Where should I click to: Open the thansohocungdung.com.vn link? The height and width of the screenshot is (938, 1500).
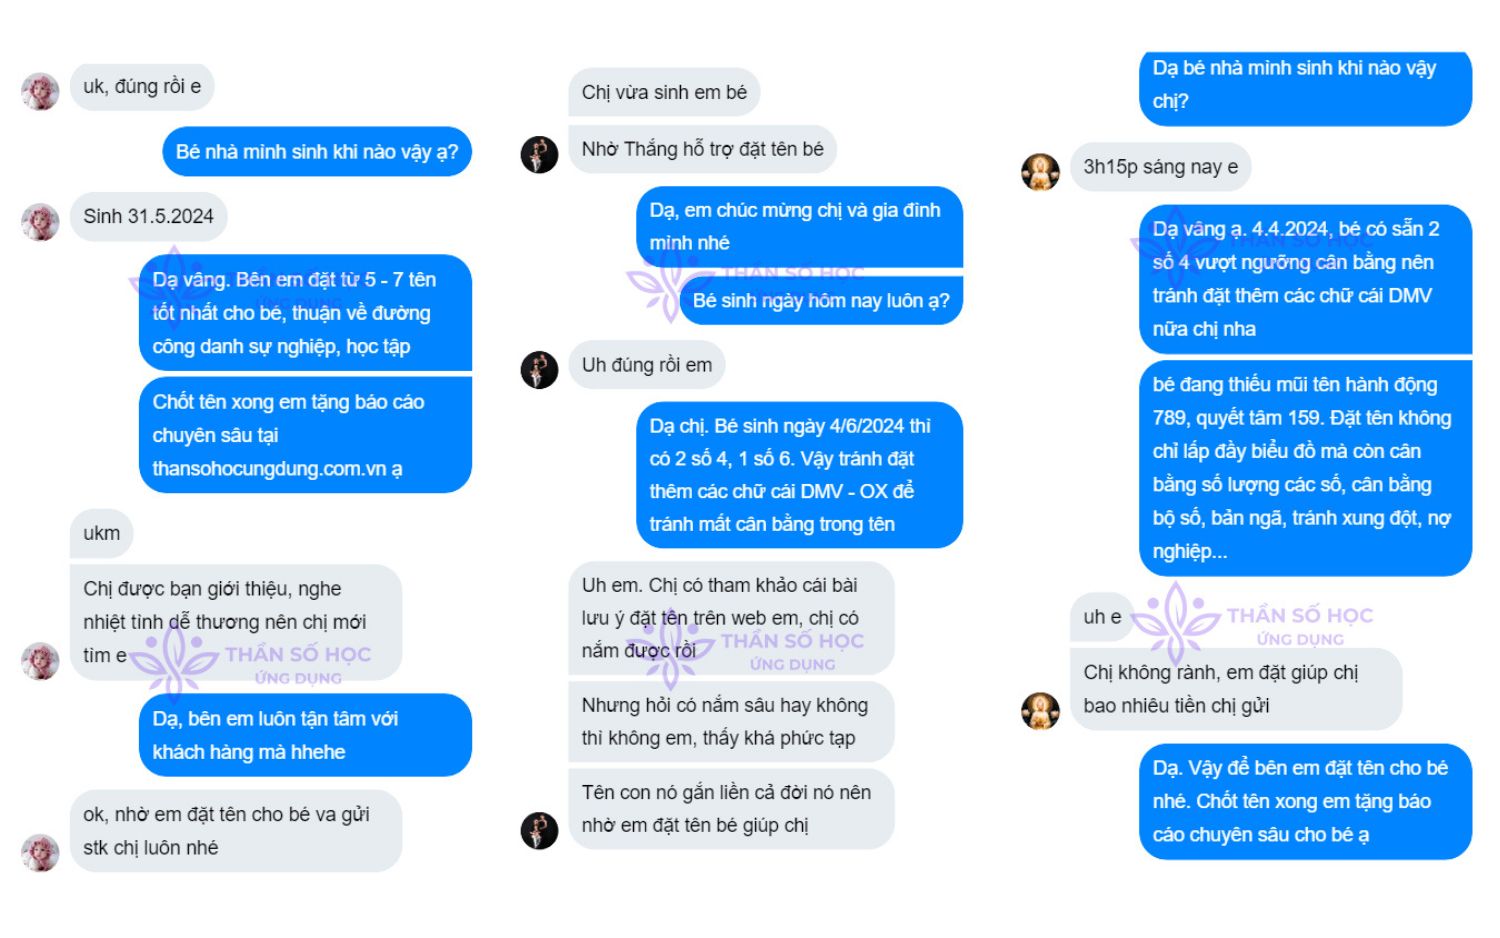point(277,469)
